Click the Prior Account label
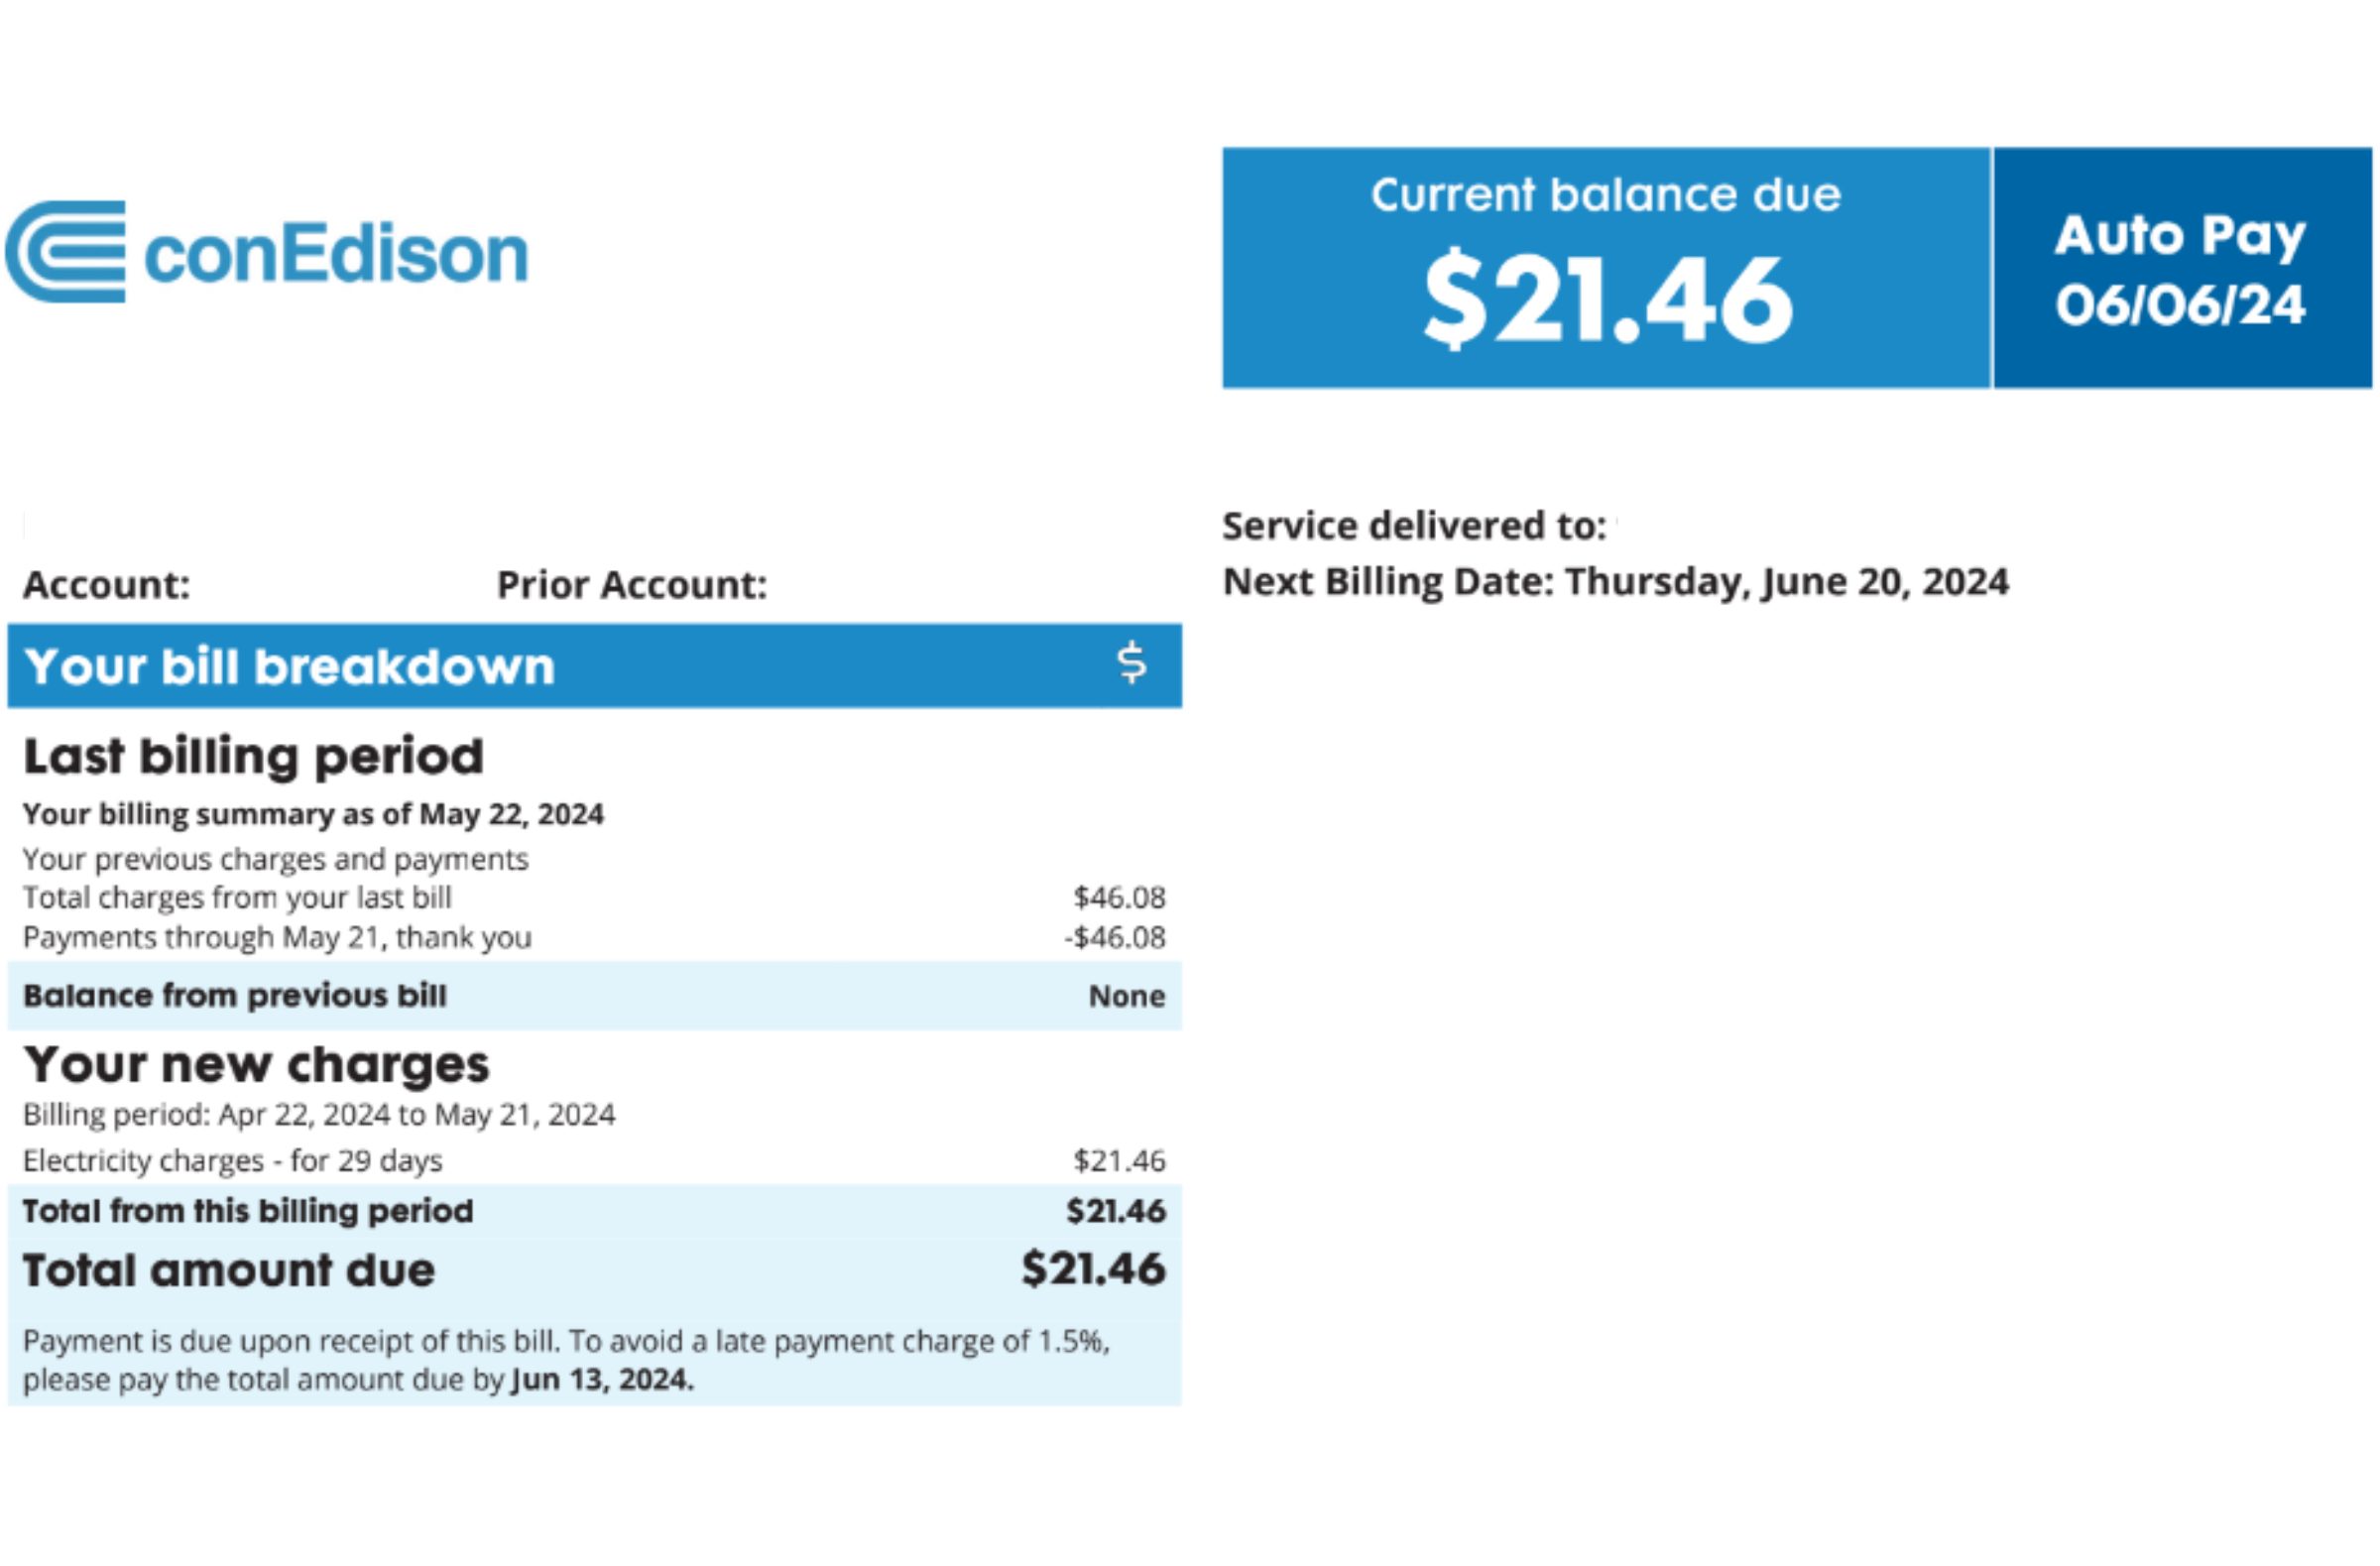This screenshot has height=1566, width=2380. pos(632,585)
